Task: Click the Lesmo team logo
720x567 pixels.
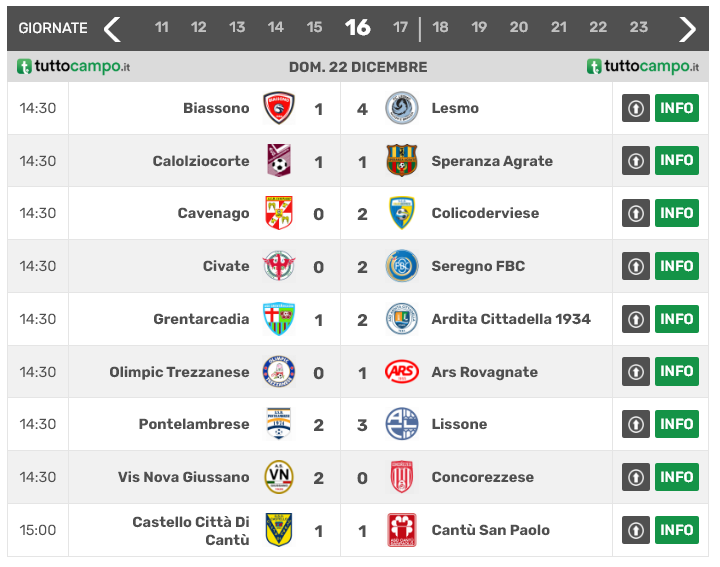Action: coord(402,108)
